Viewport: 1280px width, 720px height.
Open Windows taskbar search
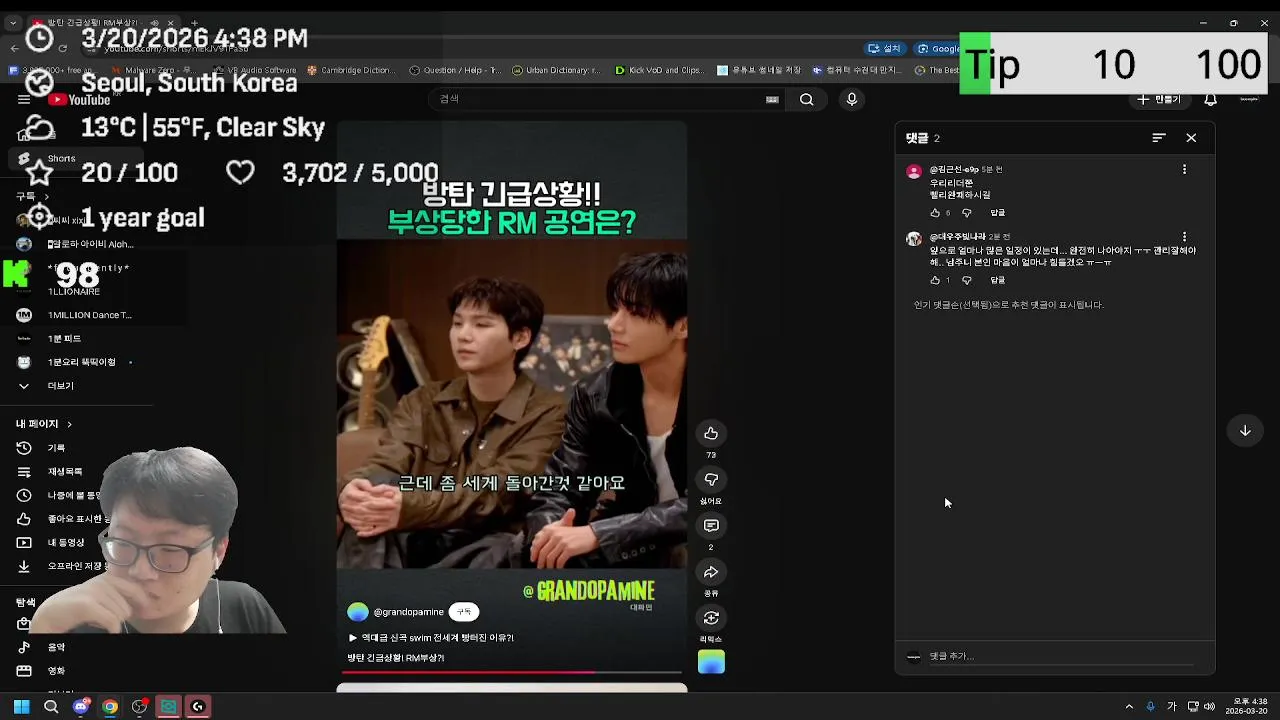51,707
